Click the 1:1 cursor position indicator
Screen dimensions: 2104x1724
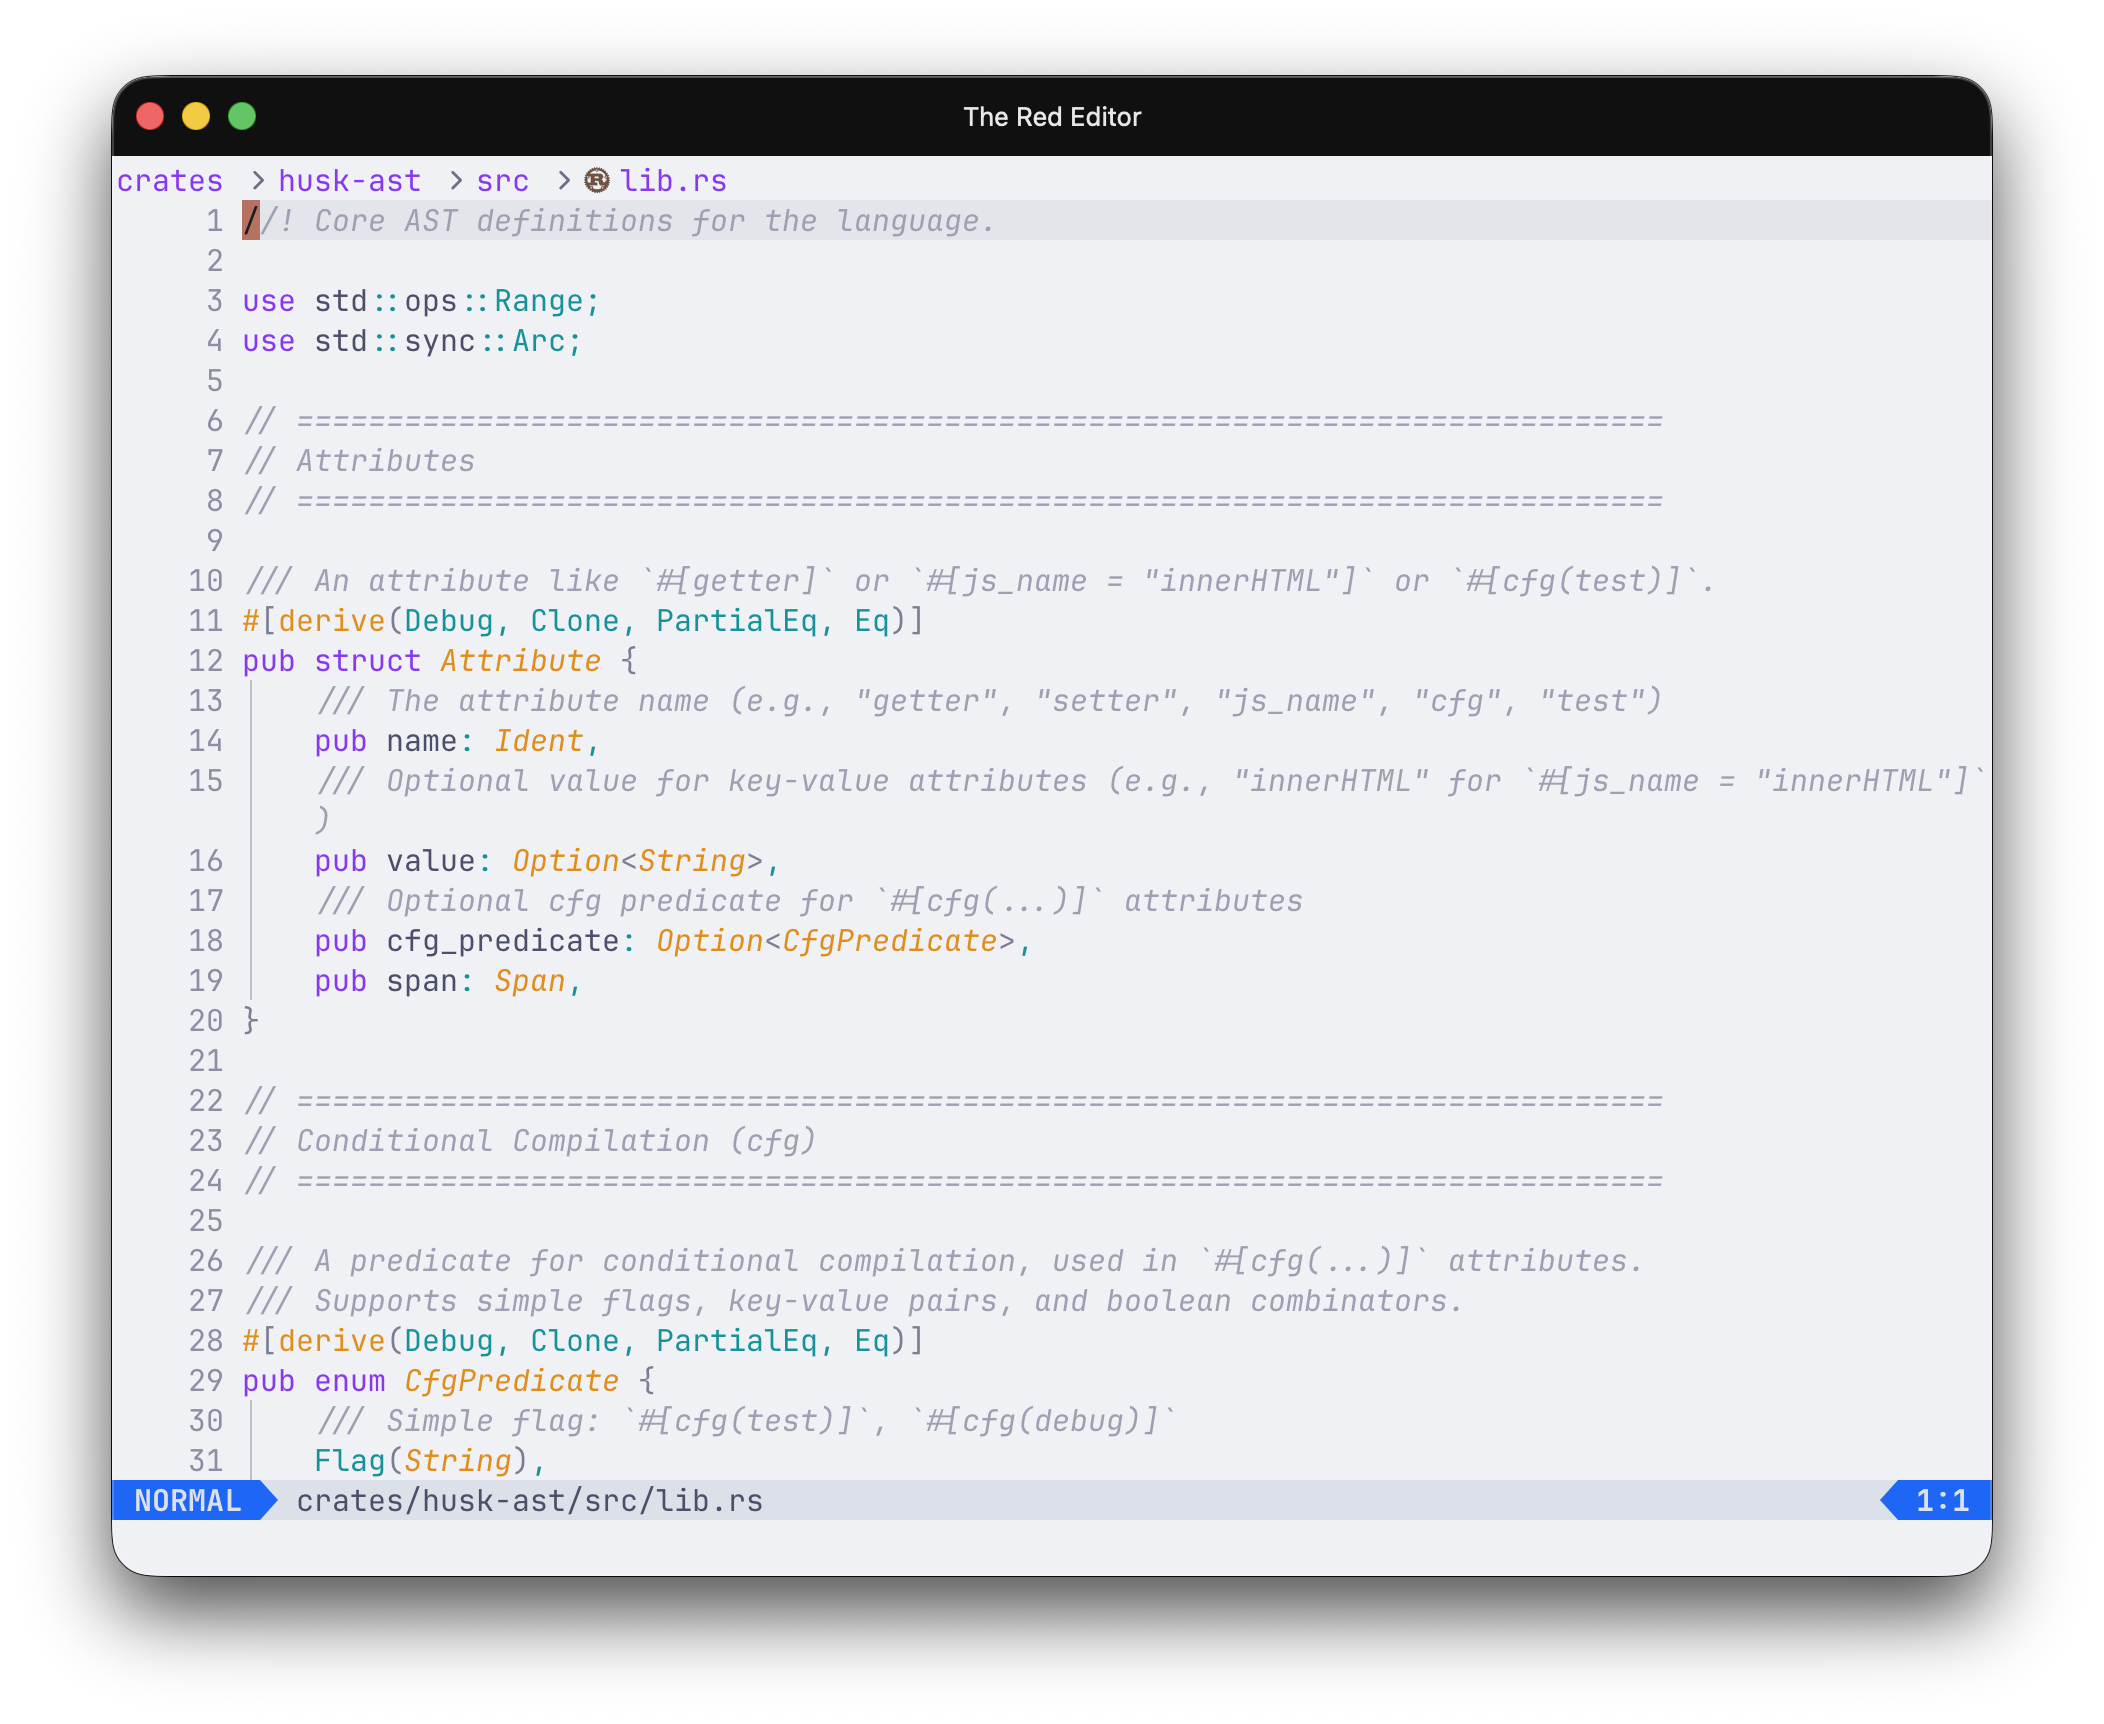pos(1941,1500)
